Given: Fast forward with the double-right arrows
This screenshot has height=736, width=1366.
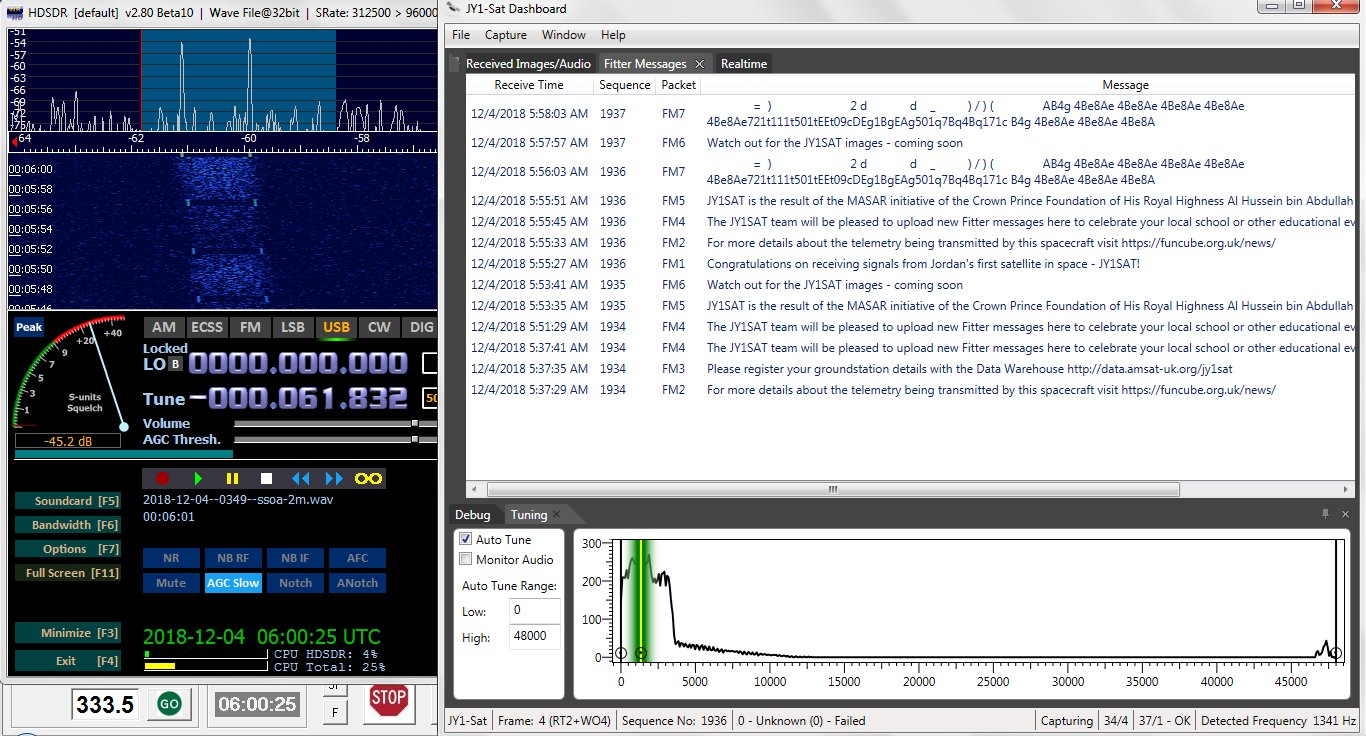Looking at the screenshot, I should coord(334,479).
